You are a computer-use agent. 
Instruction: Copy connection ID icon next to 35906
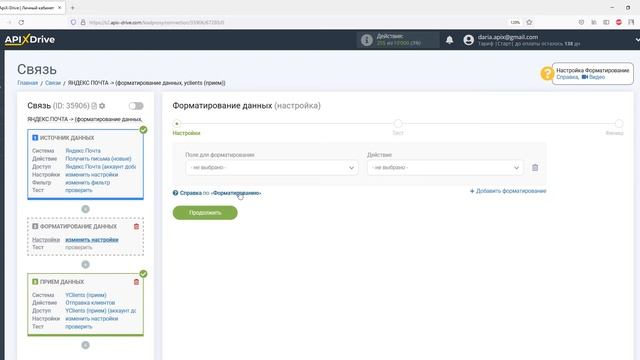click(x=94, y=106)
